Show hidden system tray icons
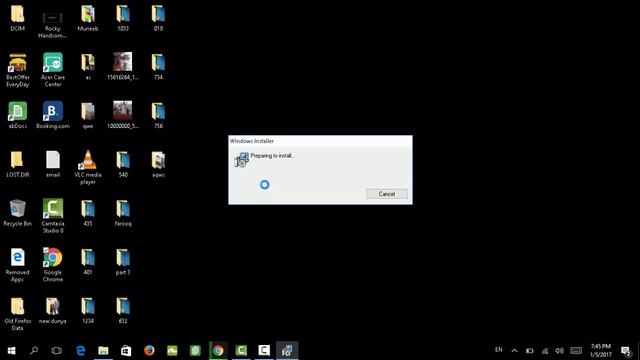This screenshot has width=640, height=360. click(x=514, y=351)
